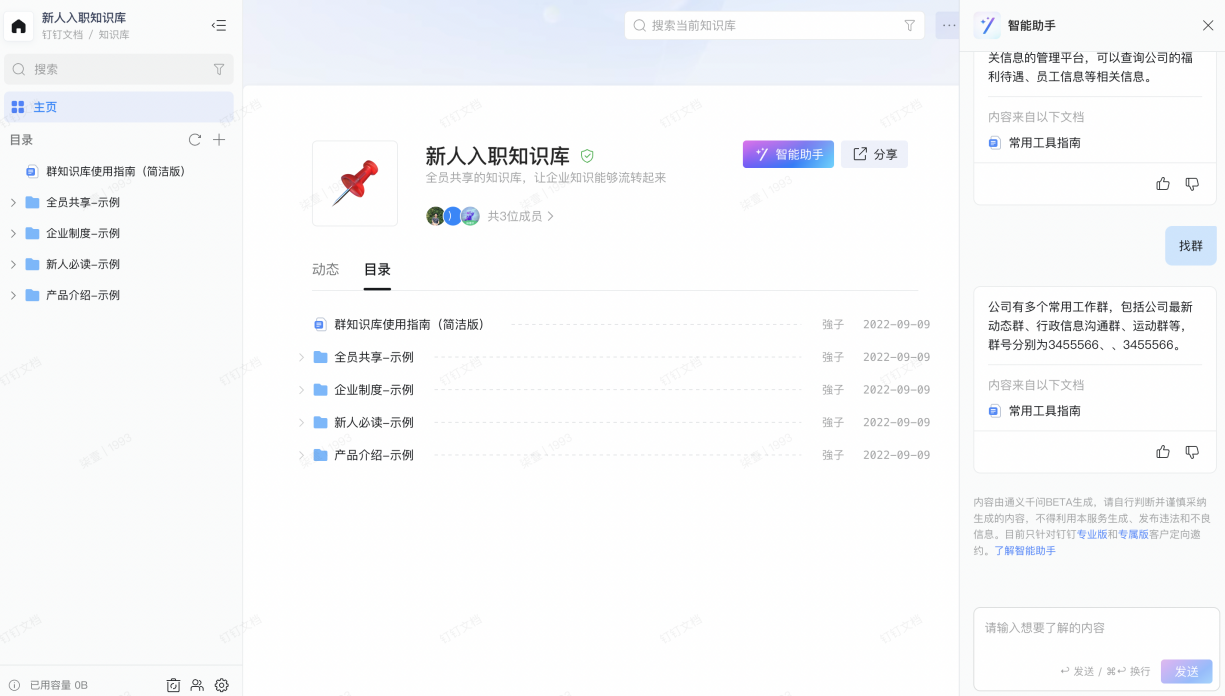
Task: Switch to the 动态 tab
Action: tap(325, 269)
